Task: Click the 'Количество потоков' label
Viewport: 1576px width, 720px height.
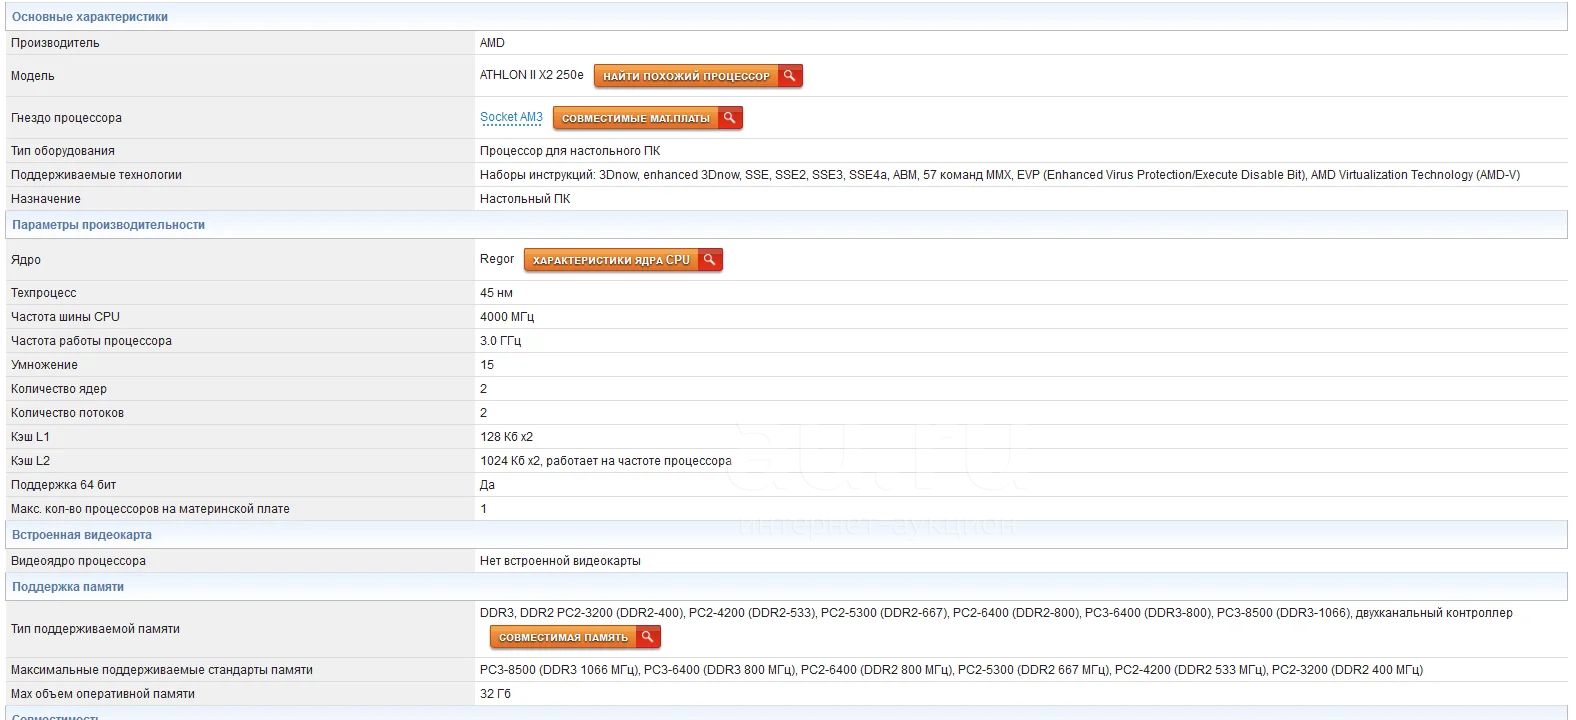Action: [x=68, y=413]
